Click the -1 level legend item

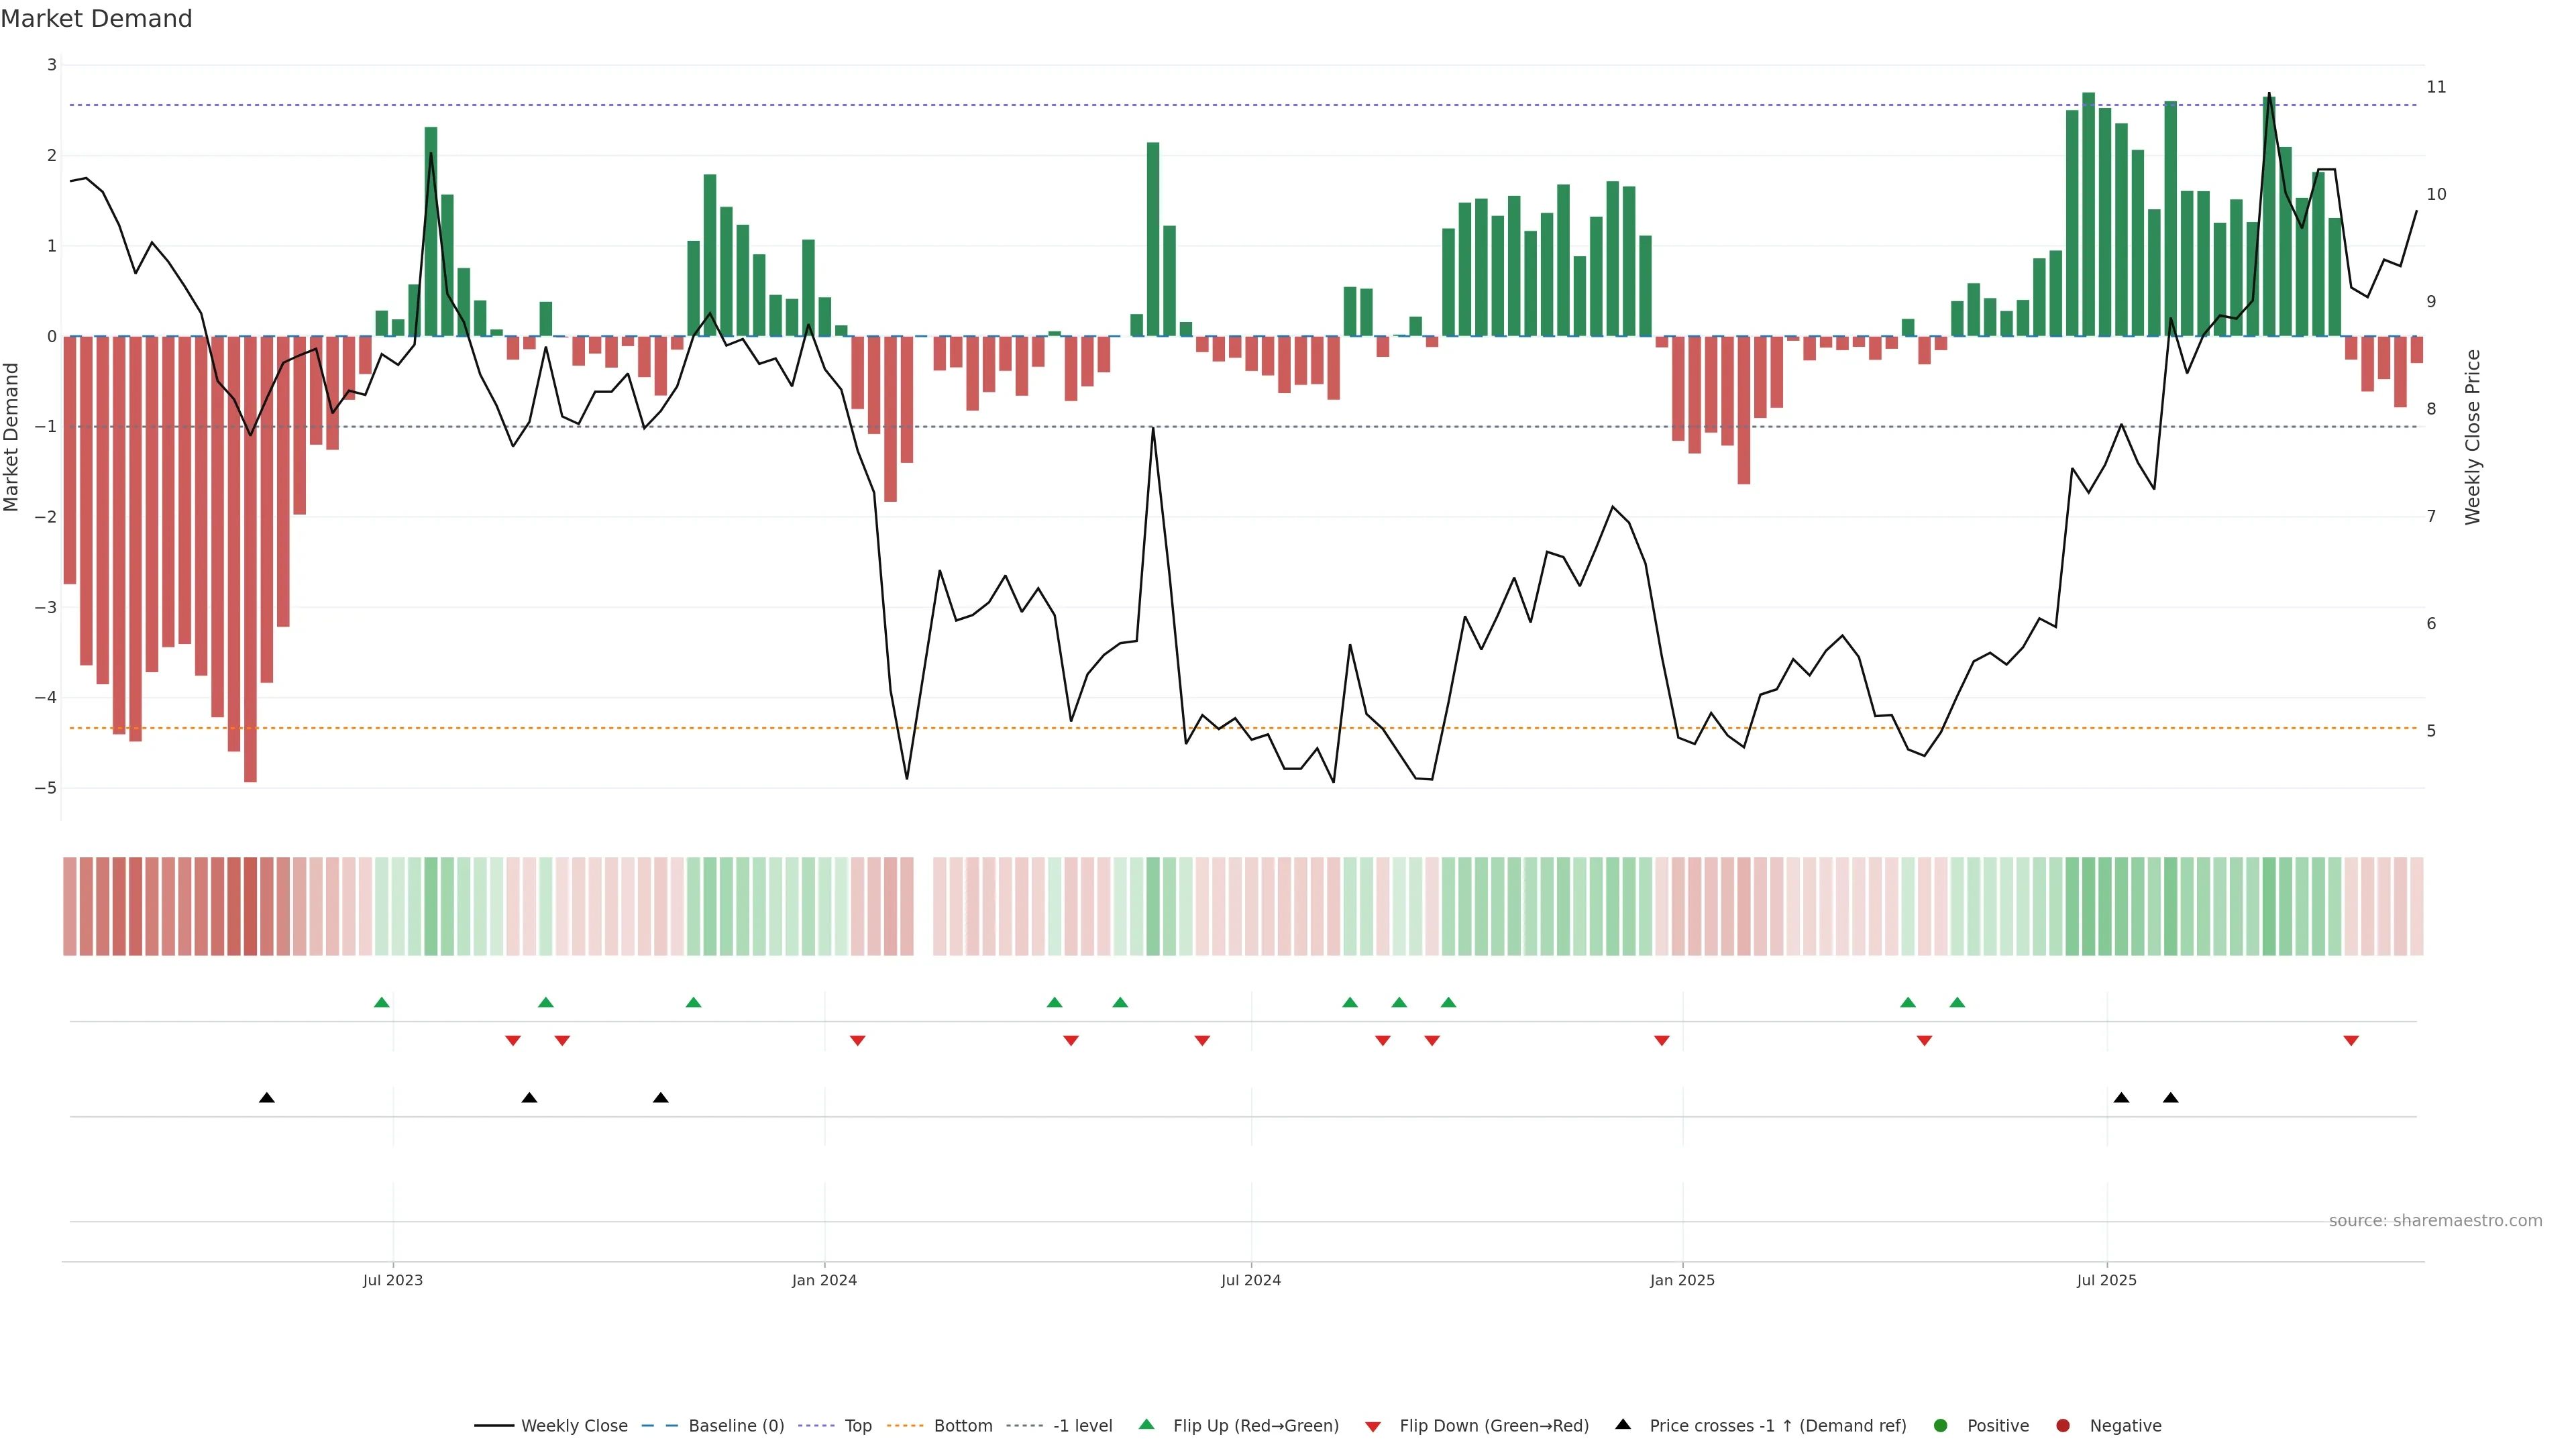(x=1082, y=1426)
